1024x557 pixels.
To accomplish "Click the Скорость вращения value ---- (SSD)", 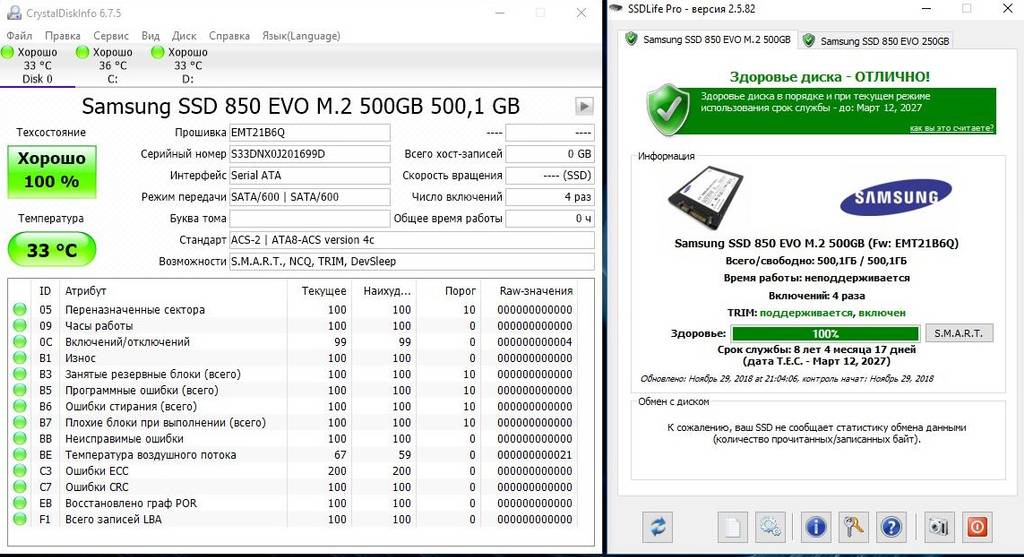I will tap(550, 176).
